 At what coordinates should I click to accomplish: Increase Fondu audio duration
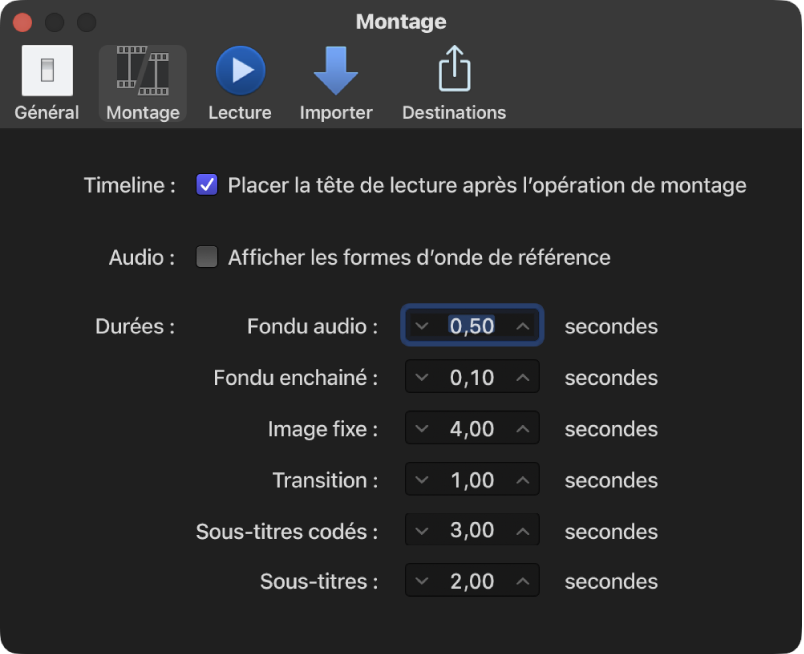click(522, 326)
